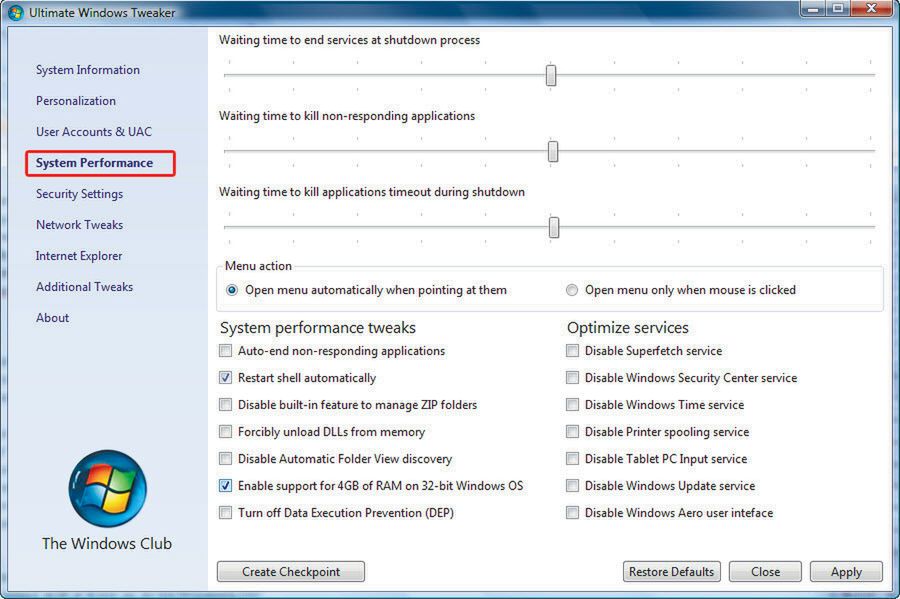Check Disable Windows Update service
The image size is (900, 599).
point(572,485)
